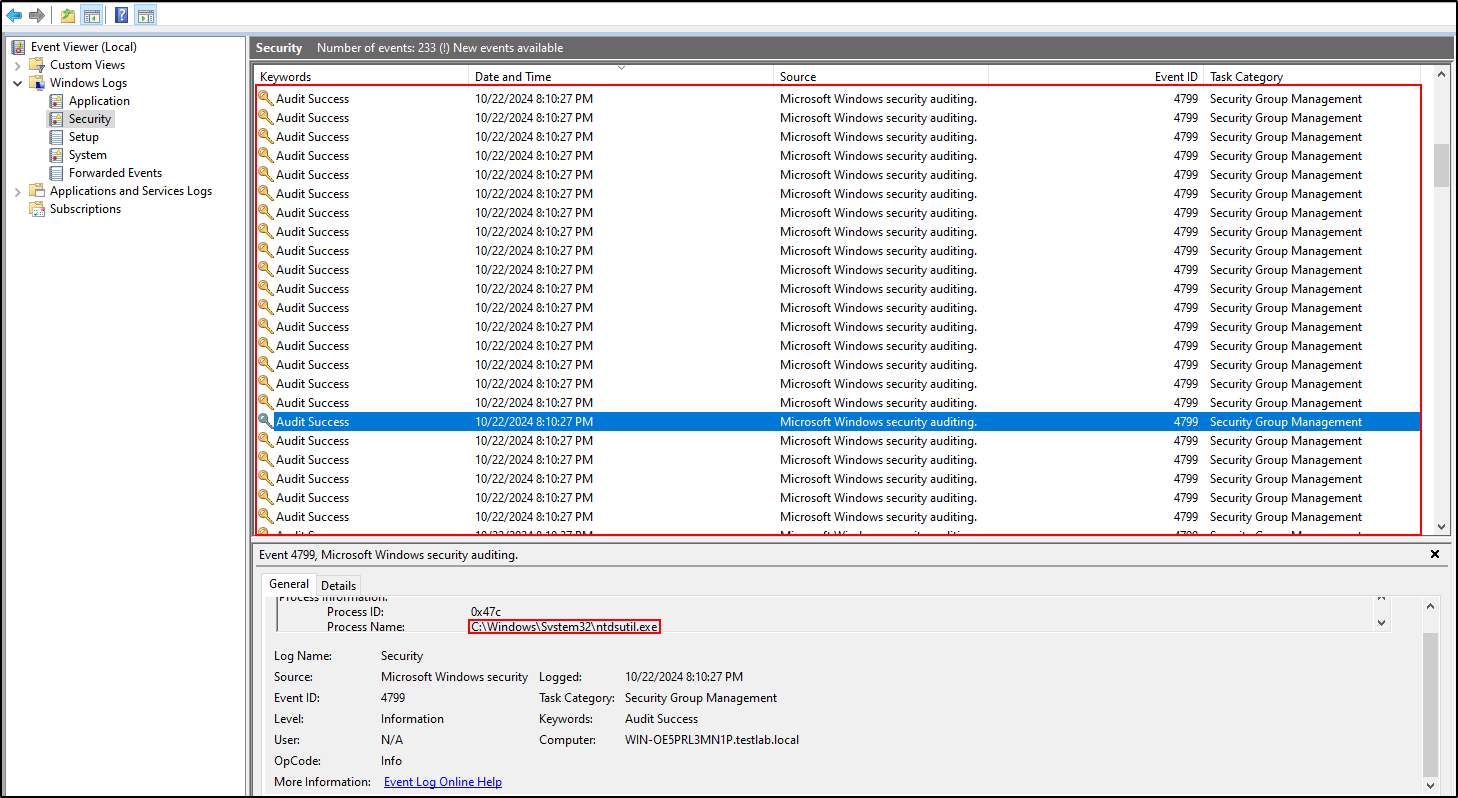The height and width of the screenshot is (798, 1458).
Task: Sort the list by Event ID column header
Action: (x=1176, y=77)
